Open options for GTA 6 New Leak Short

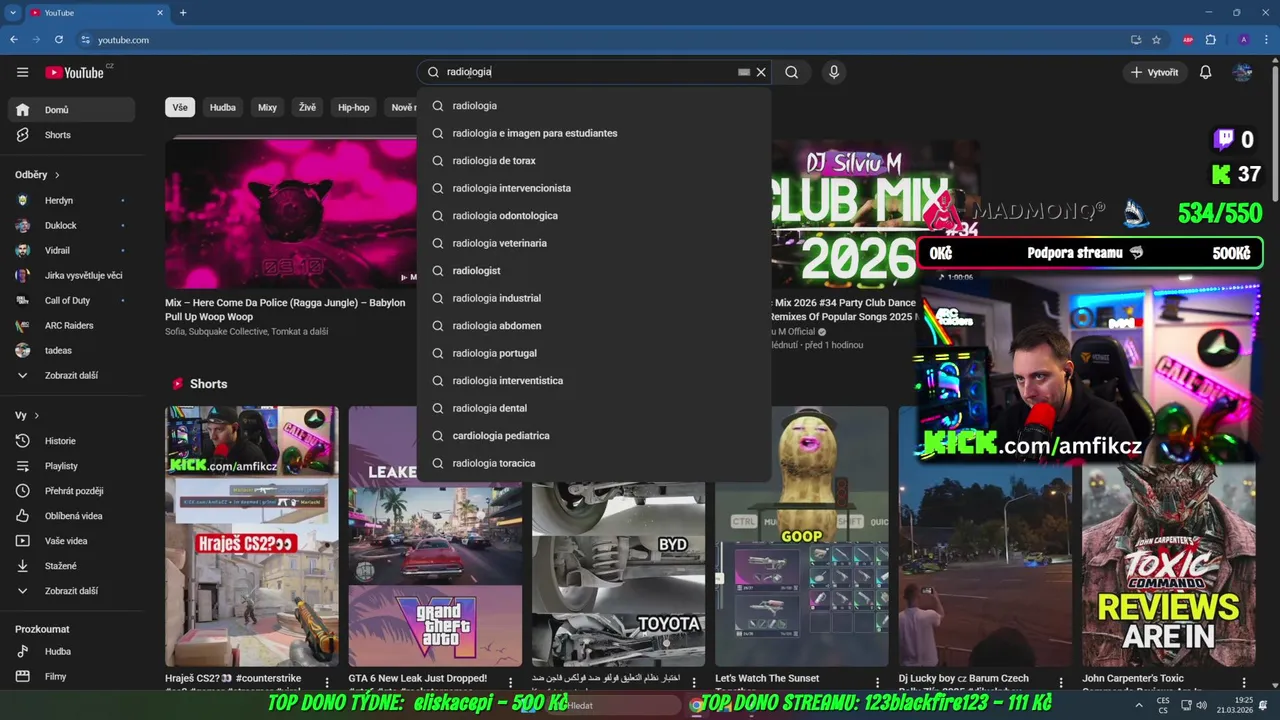pyautogui.click(x=511, y=683)
